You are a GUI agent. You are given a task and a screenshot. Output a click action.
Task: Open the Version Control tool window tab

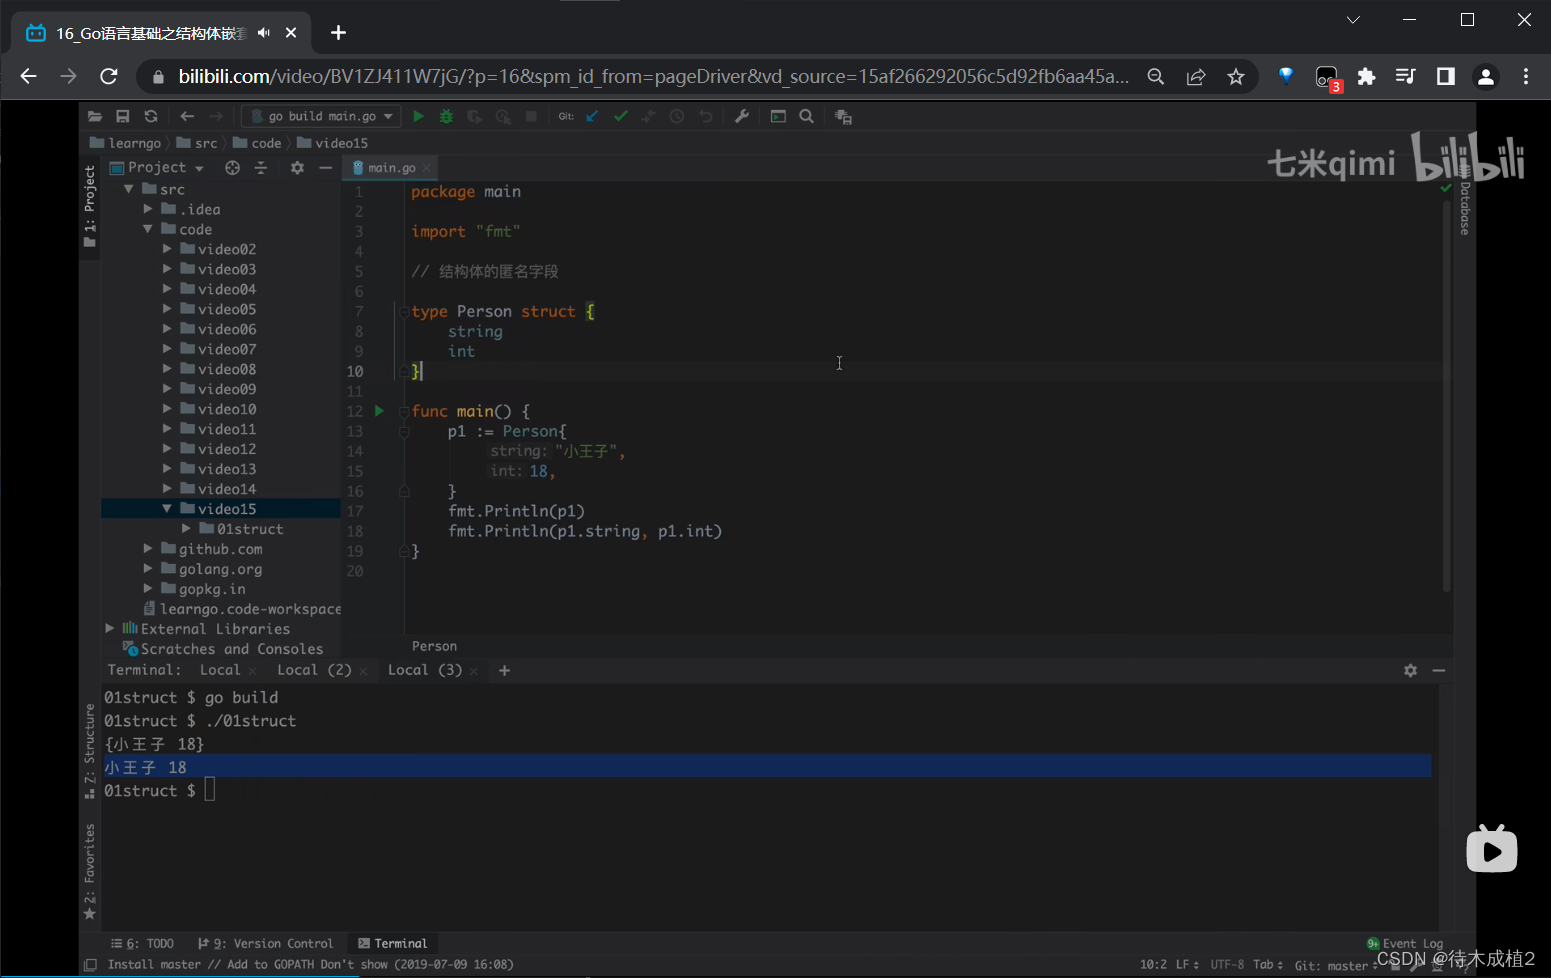(265, 943)
